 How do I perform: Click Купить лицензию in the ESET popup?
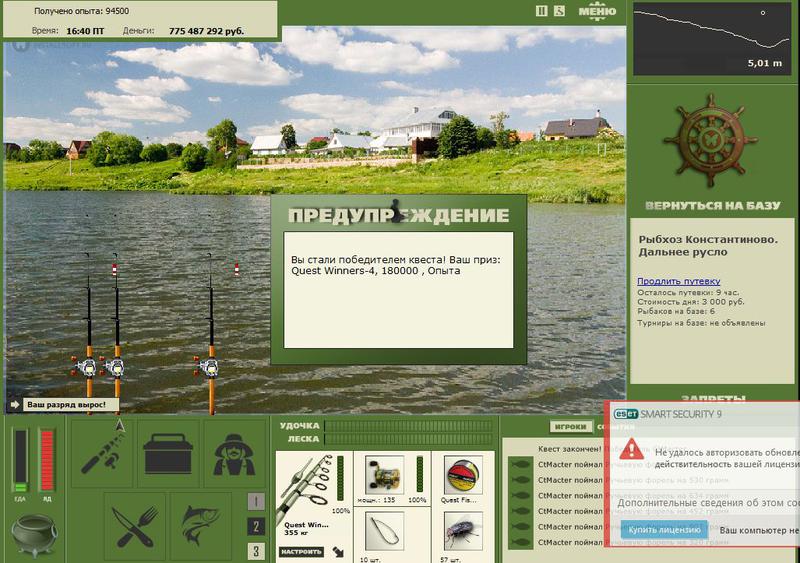pos(664,530)
